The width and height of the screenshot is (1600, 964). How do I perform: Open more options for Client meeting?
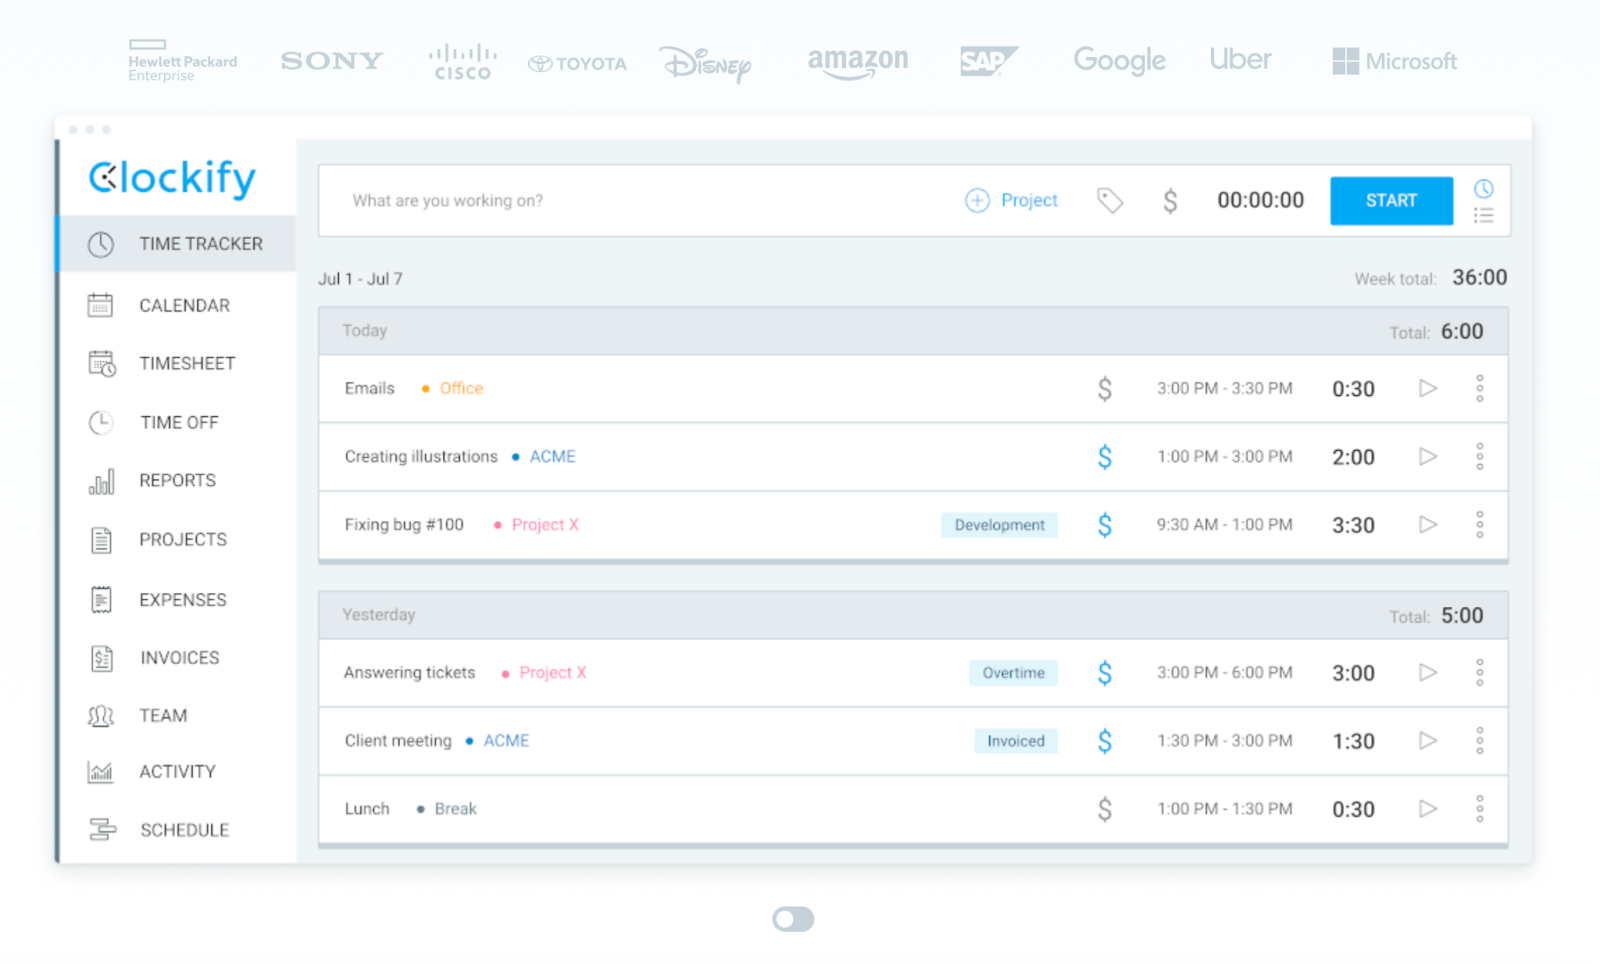1480,740
